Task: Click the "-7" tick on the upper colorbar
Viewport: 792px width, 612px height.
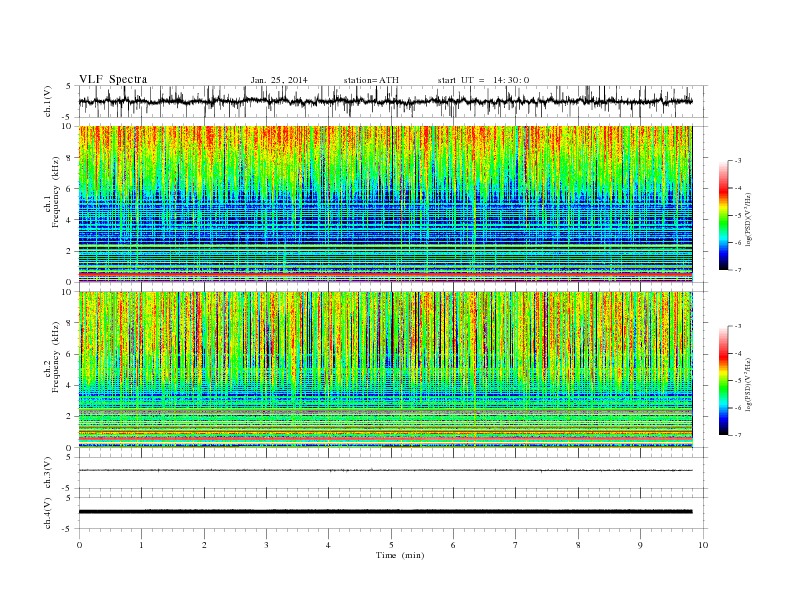Action: 738,270
